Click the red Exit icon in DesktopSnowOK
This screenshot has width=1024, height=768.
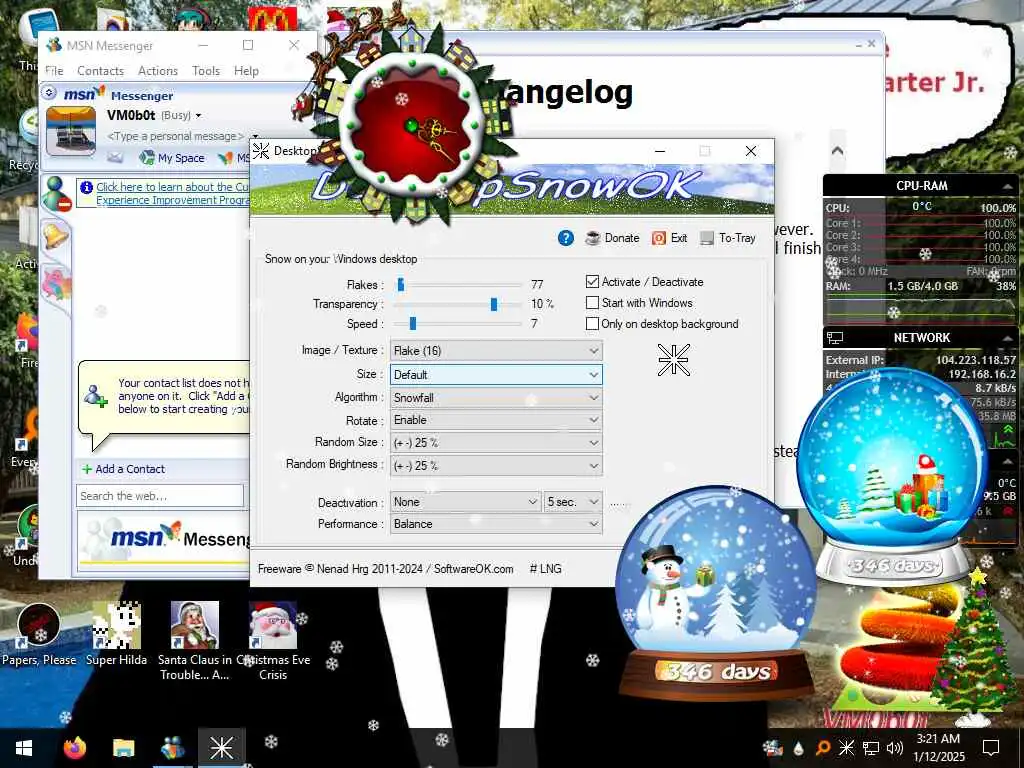point(659,238)
